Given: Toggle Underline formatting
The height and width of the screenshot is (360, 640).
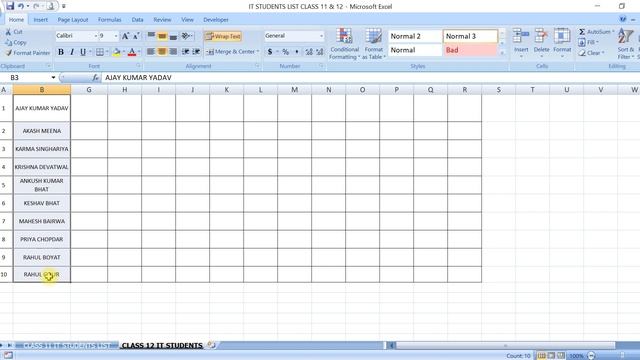Looking at the screenshot, I should coord(83,52).
